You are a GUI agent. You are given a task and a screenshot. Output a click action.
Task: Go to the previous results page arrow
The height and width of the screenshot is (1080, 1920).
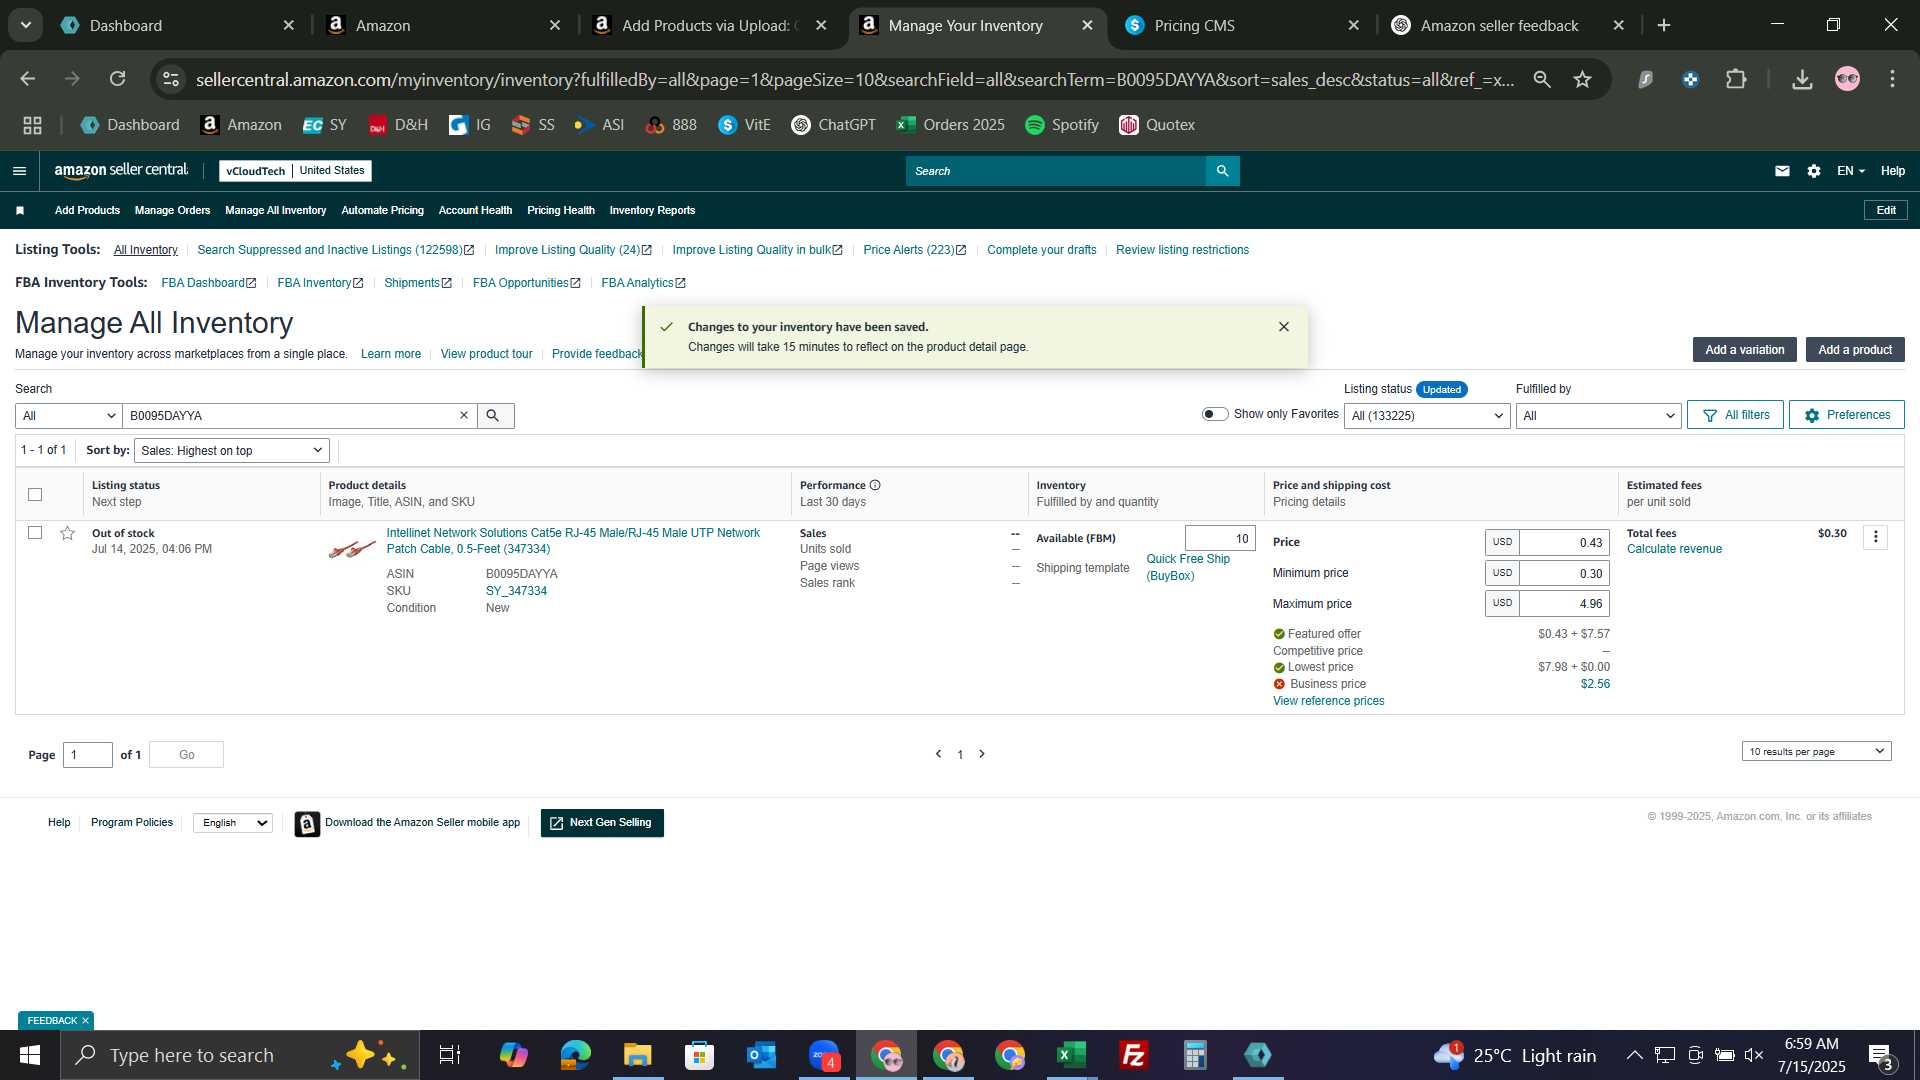938,754
